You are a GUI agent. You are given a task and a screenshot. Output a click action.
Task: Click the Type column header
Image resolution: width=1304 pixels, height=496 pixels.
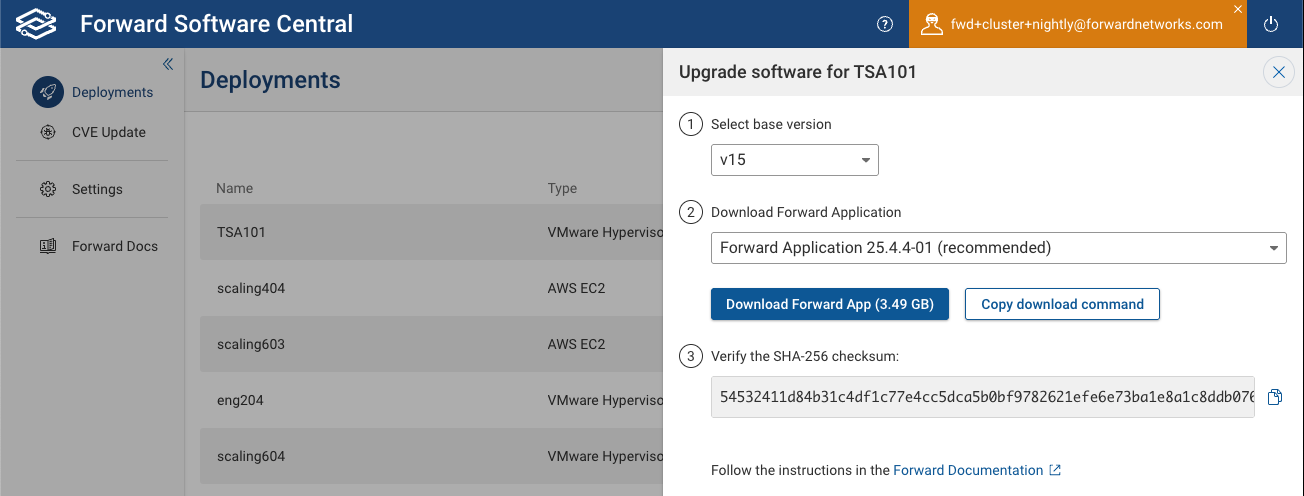click(x=562, y=188)
